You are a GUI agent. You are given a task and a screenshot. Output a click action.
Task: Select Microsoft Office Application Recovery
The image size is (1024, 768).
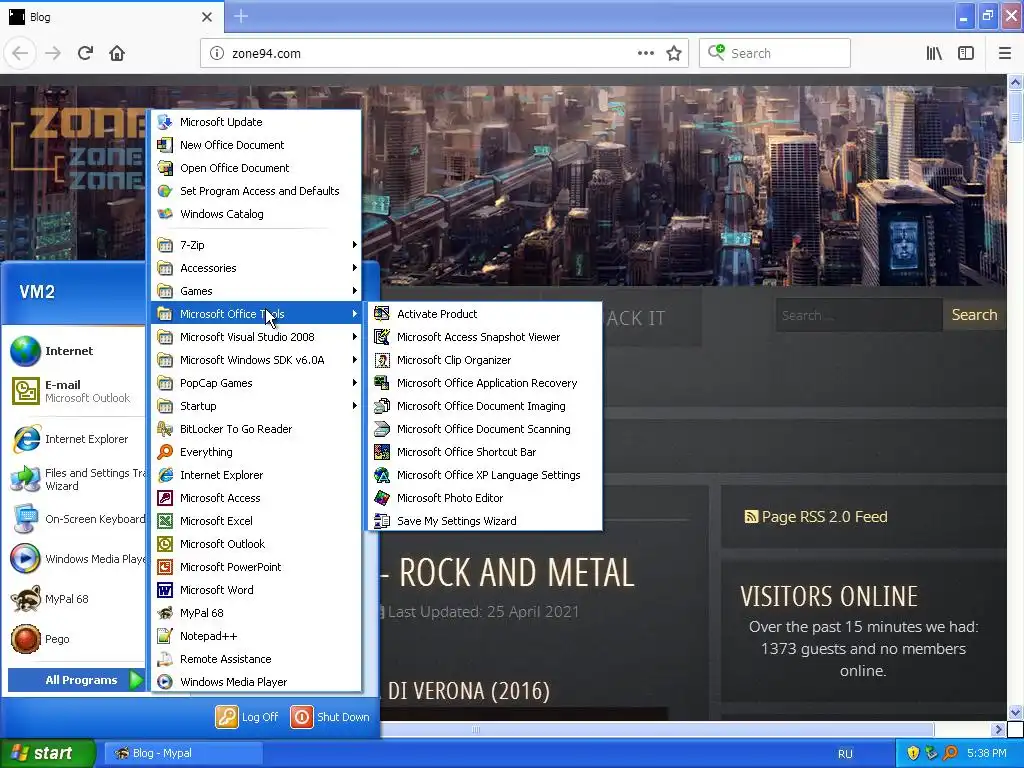point(485,383)
